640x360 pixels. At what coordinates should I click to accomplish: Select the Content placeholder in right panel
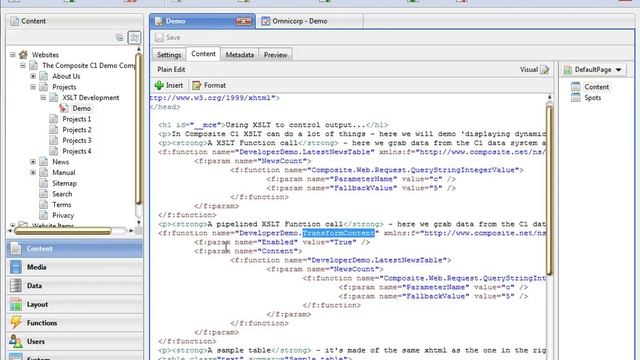(596, 87)
